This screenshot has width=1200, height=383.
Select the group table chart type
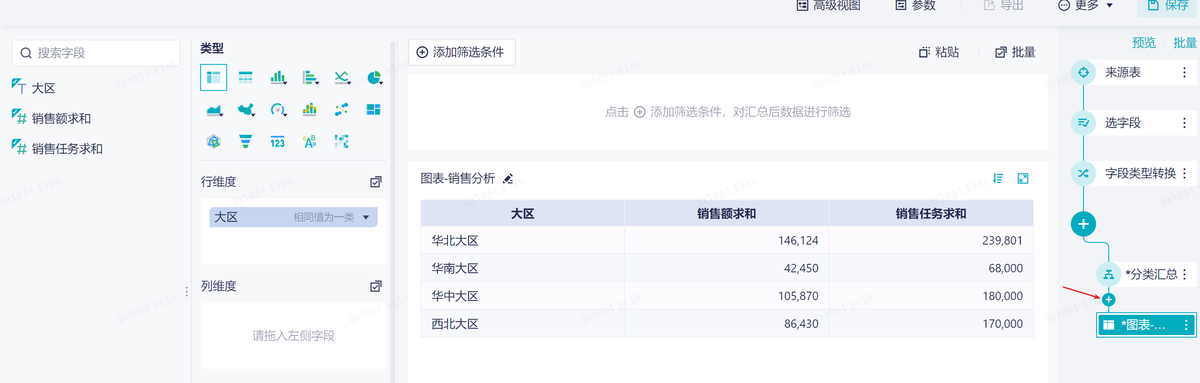(213, 77)
